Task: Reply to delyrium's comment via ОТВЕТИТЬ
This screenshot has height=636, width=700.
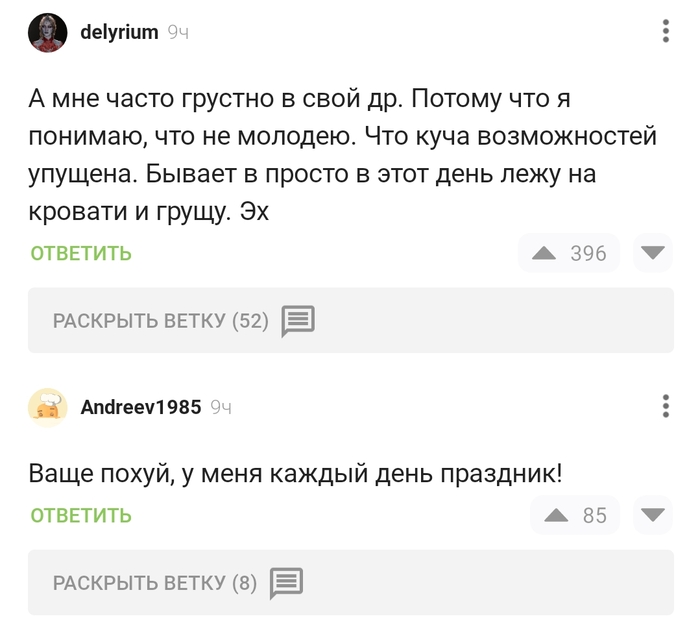Action: coord(81,254)
